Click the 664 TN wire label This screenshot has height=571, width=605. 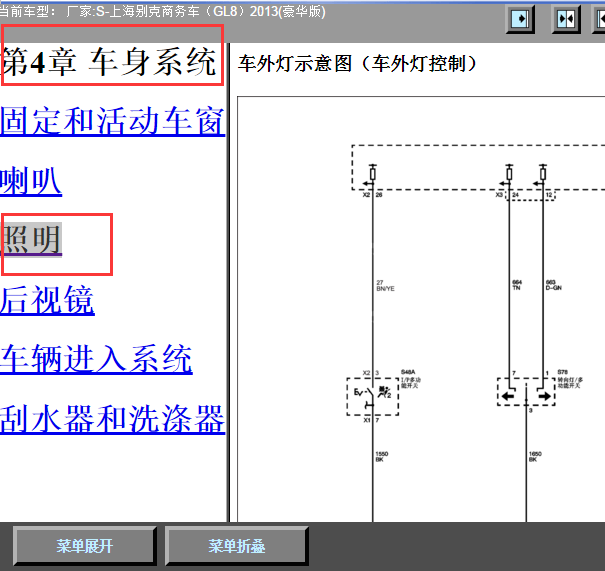pyautogui.click(x=517, y=285)
